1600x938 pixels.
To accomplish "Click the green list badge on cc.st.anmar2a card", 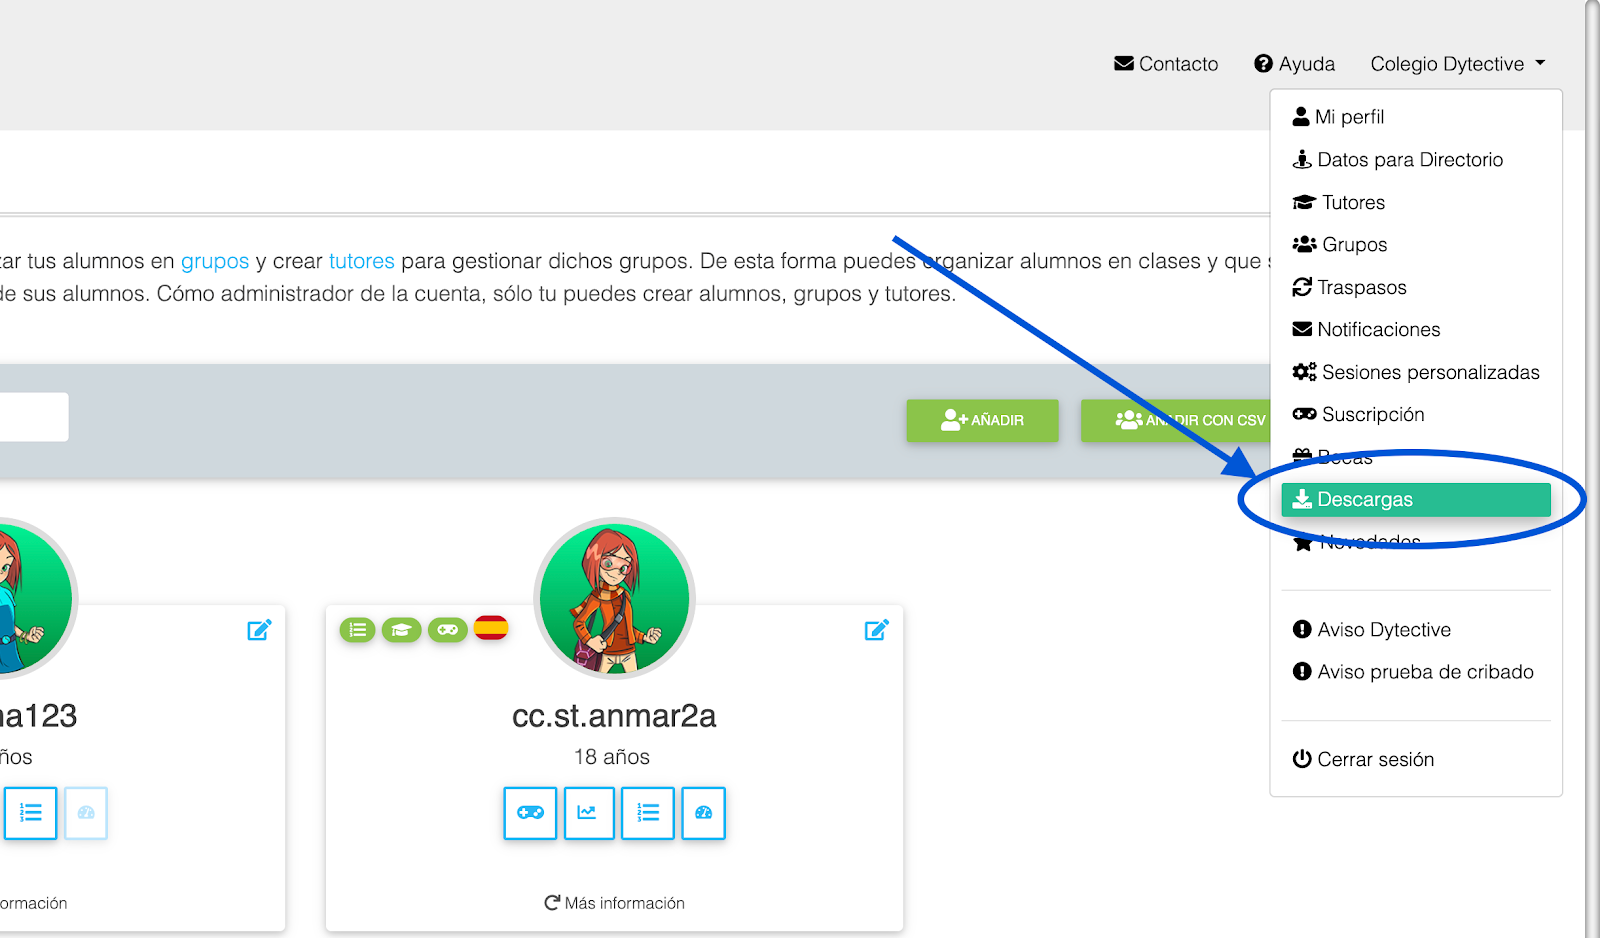I will click(358, 630).
